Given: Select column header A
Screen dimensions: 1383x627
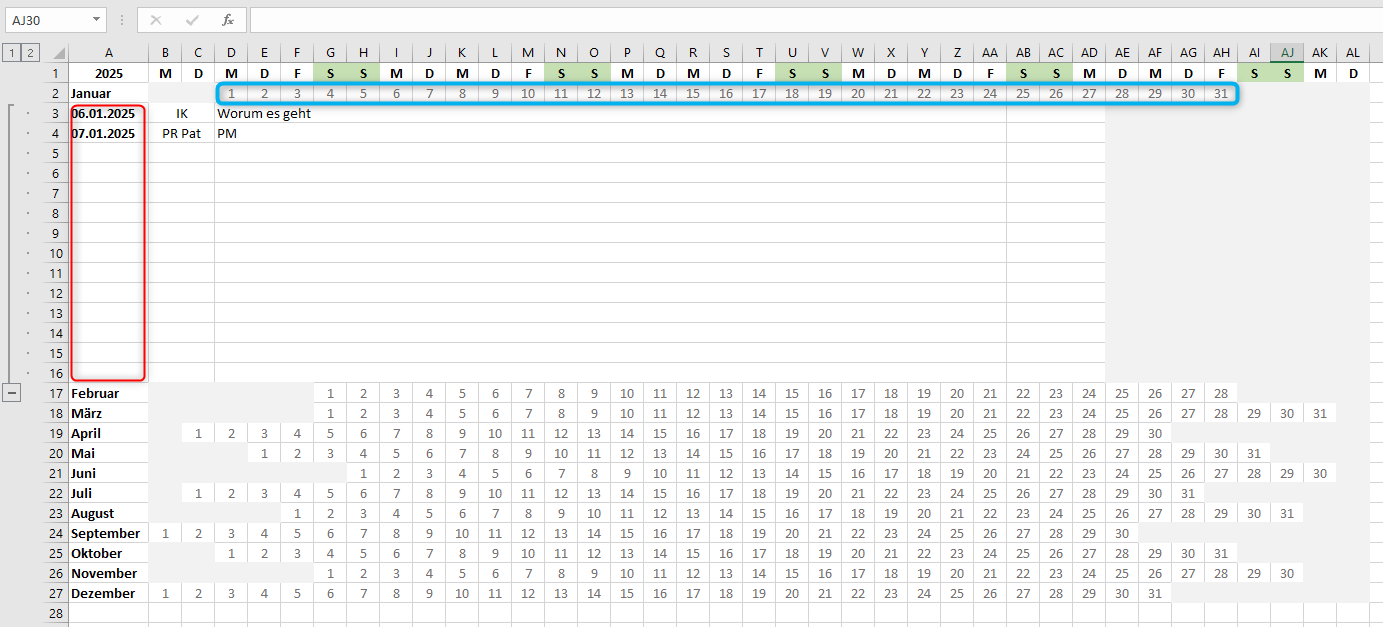Looking at the screenshot, I should [x=108, y=53].
